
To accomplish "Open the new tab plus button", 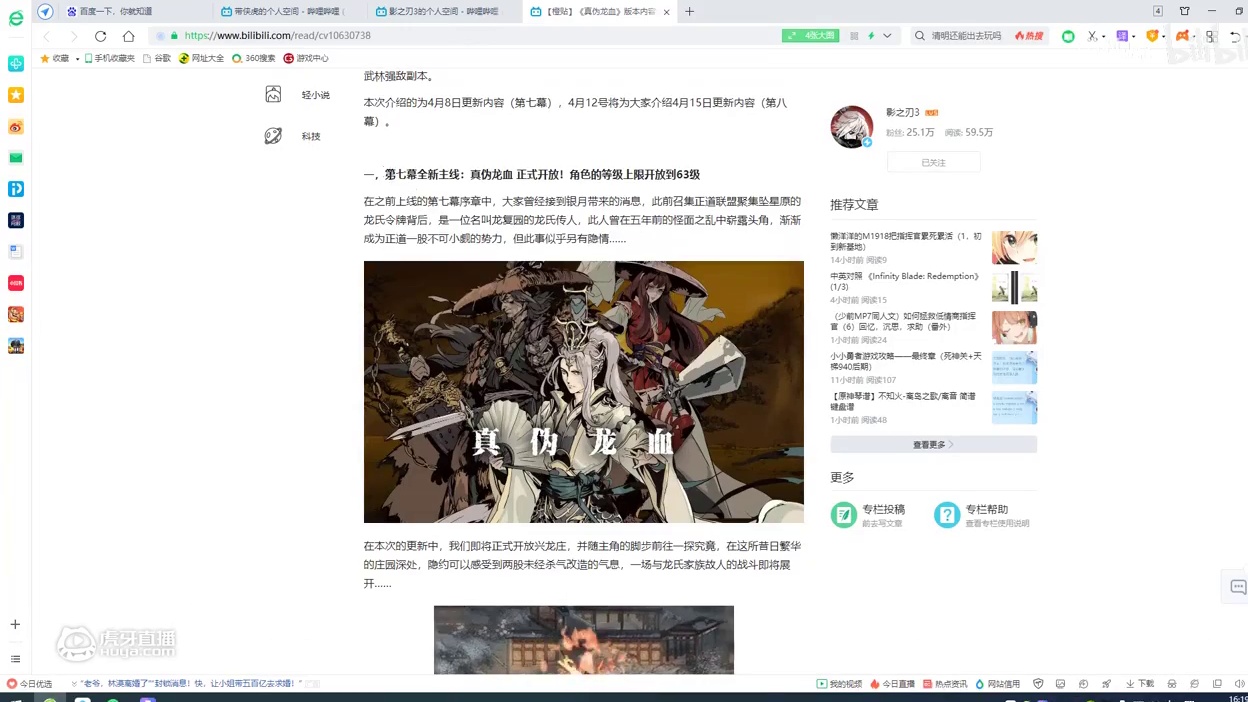I will click(689, 12).
